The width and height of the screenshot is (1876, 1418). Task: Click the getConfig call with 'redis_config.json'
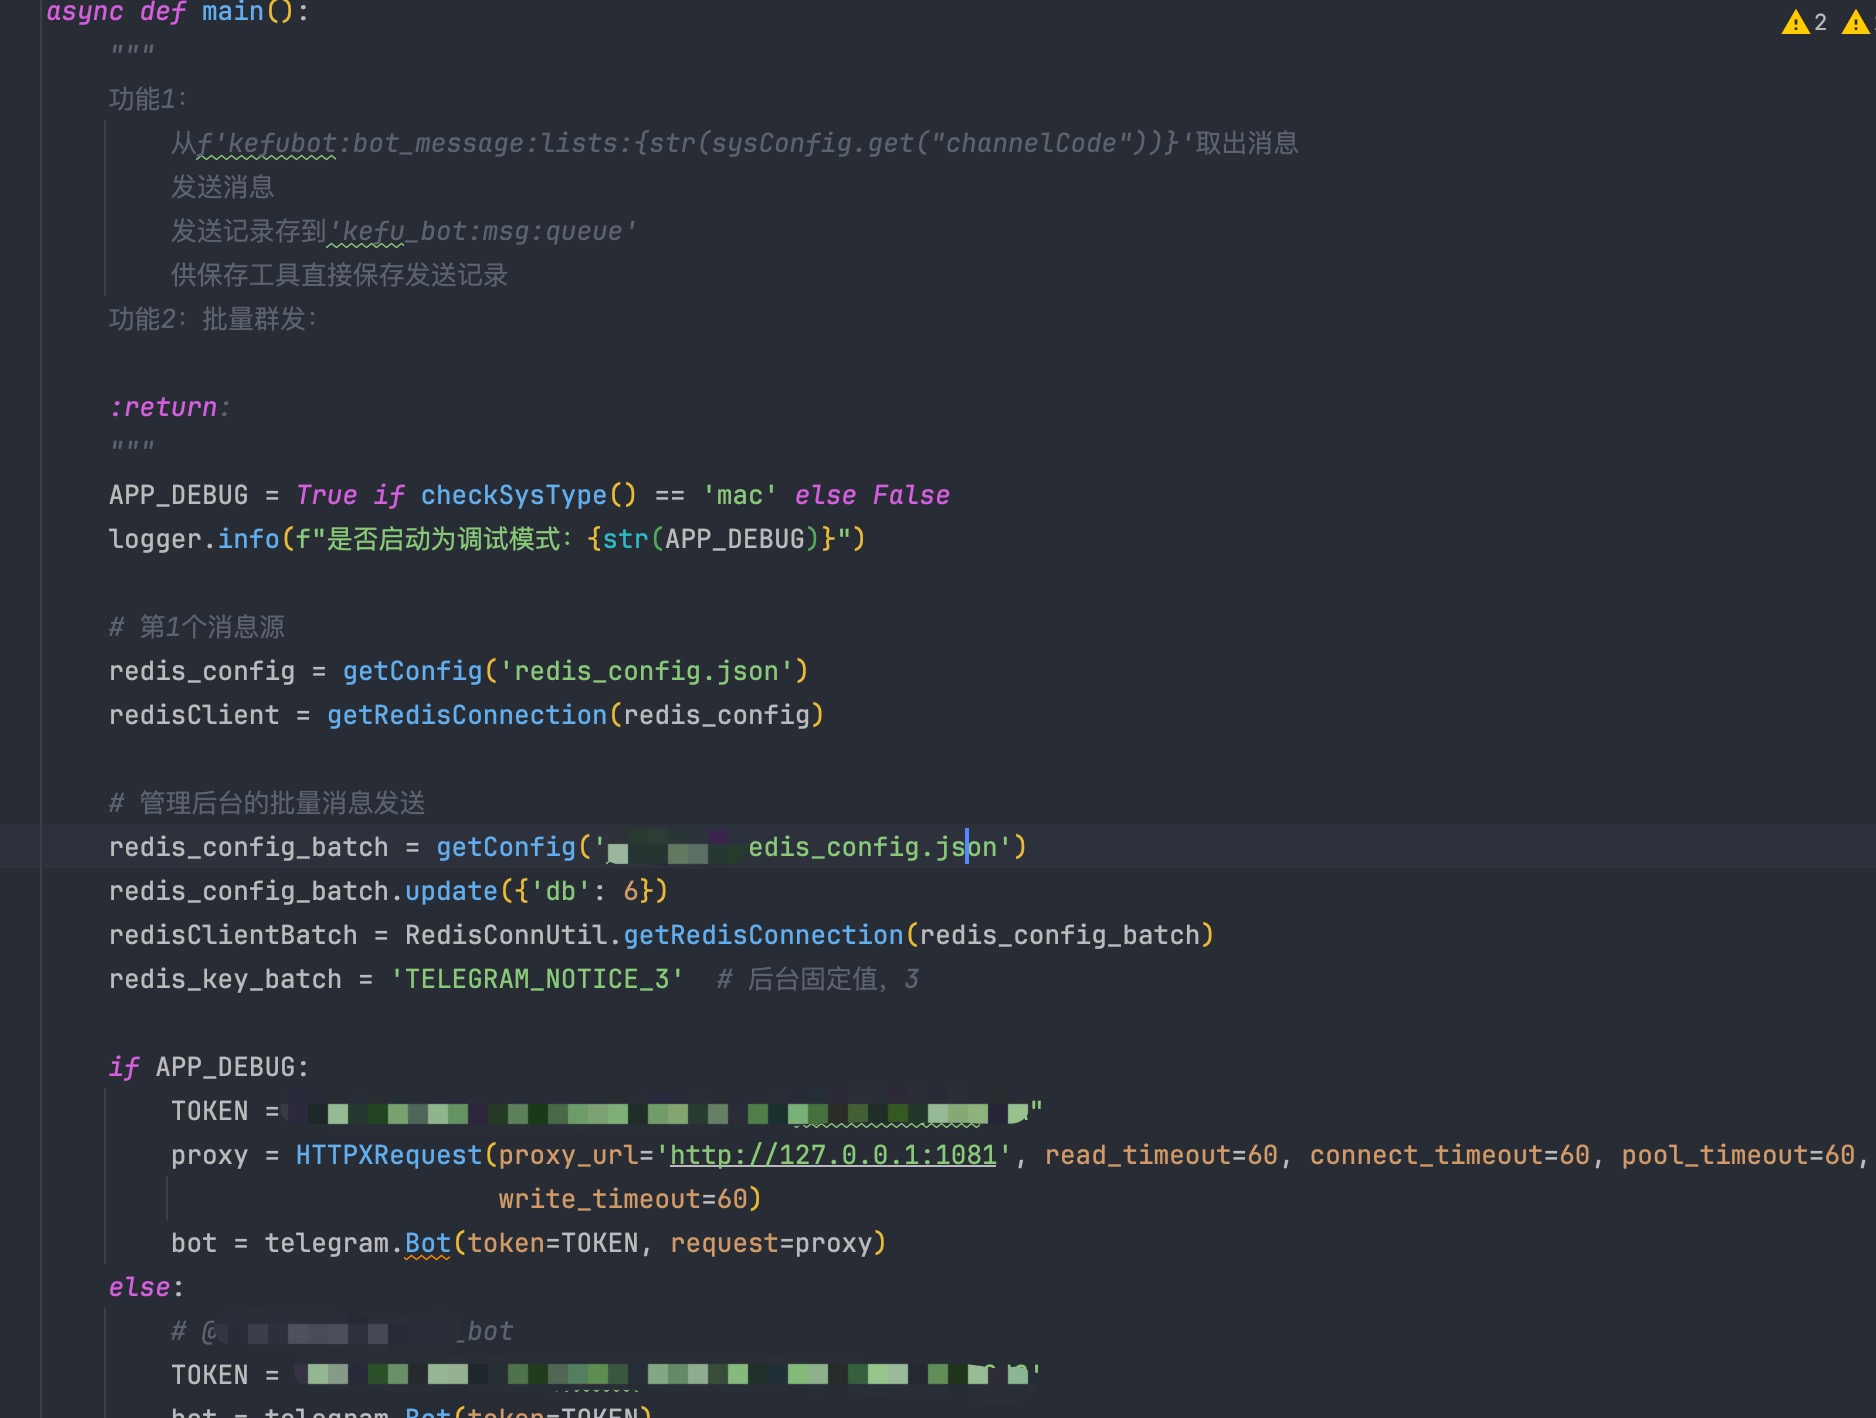click(x=575, y=671)
